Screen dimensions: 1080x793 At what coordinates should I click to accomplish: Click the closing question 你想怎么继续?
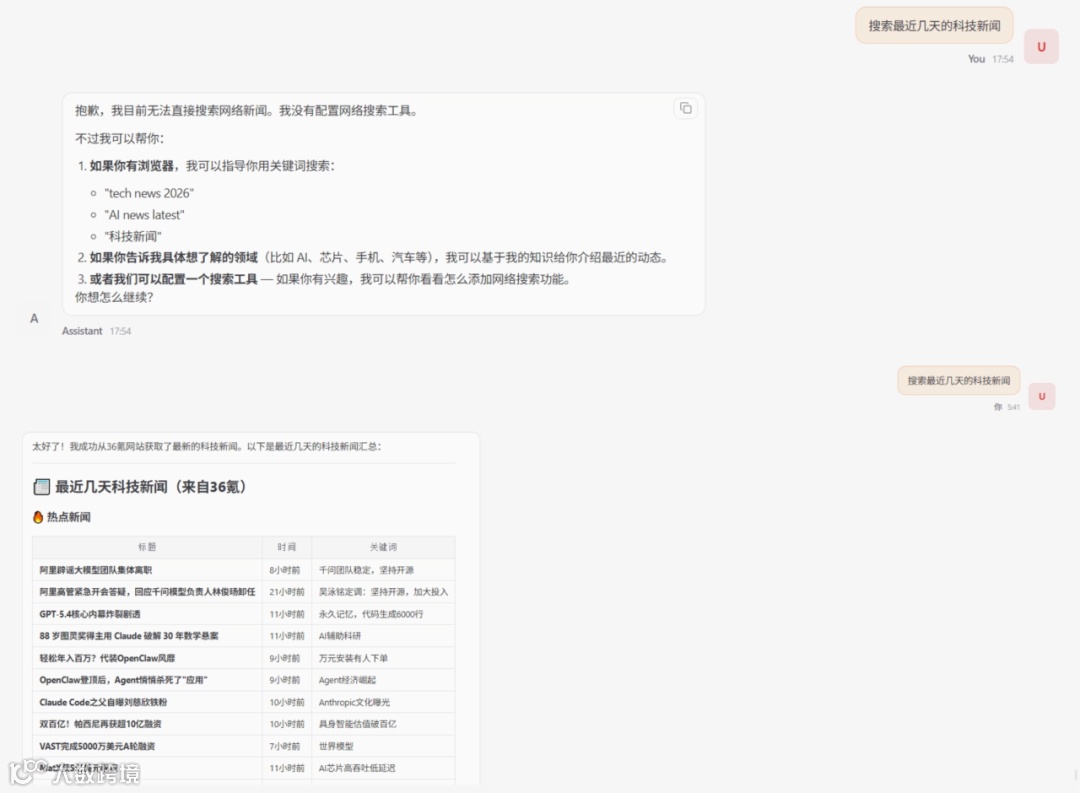click(114, 298)
